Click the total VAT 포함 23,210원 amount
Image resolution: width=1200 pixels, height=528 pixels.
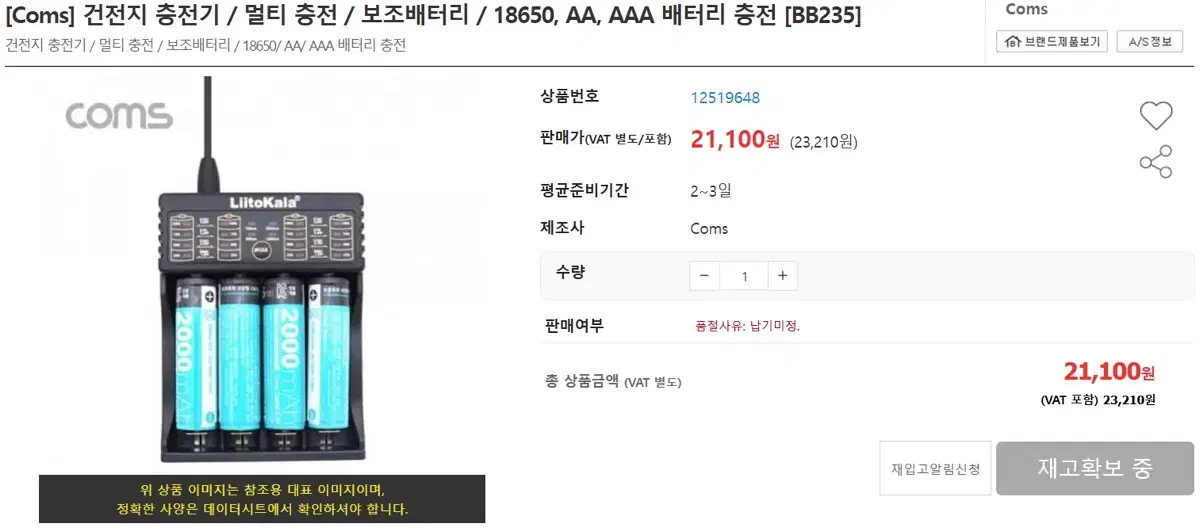pyautogui.click(x=1098, y=400)
